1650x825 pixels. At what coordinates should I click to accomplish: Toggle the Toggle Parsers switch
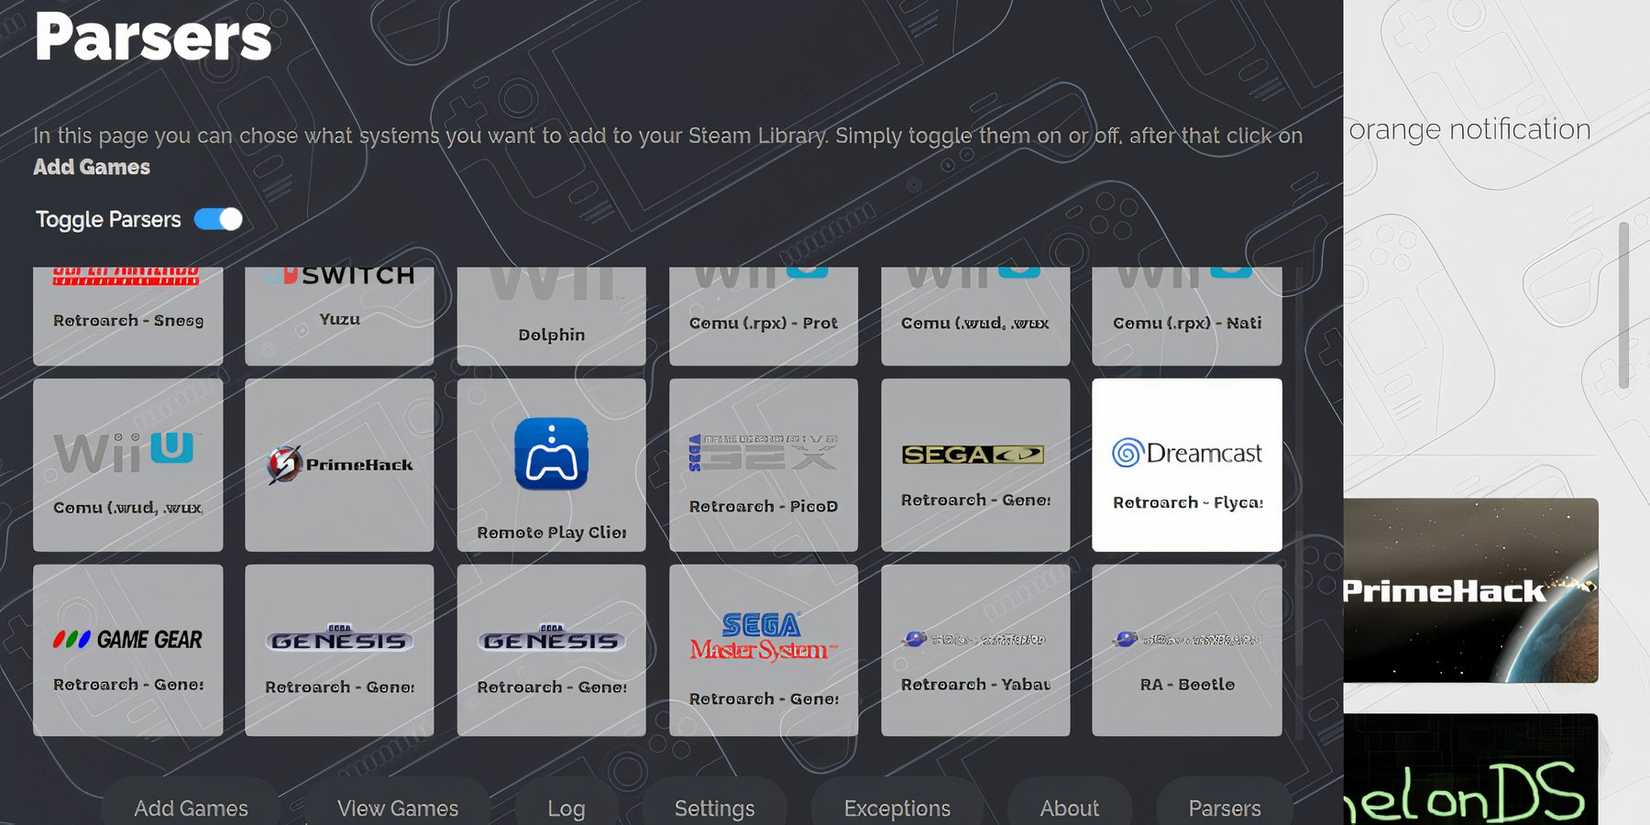coord(218,219)
